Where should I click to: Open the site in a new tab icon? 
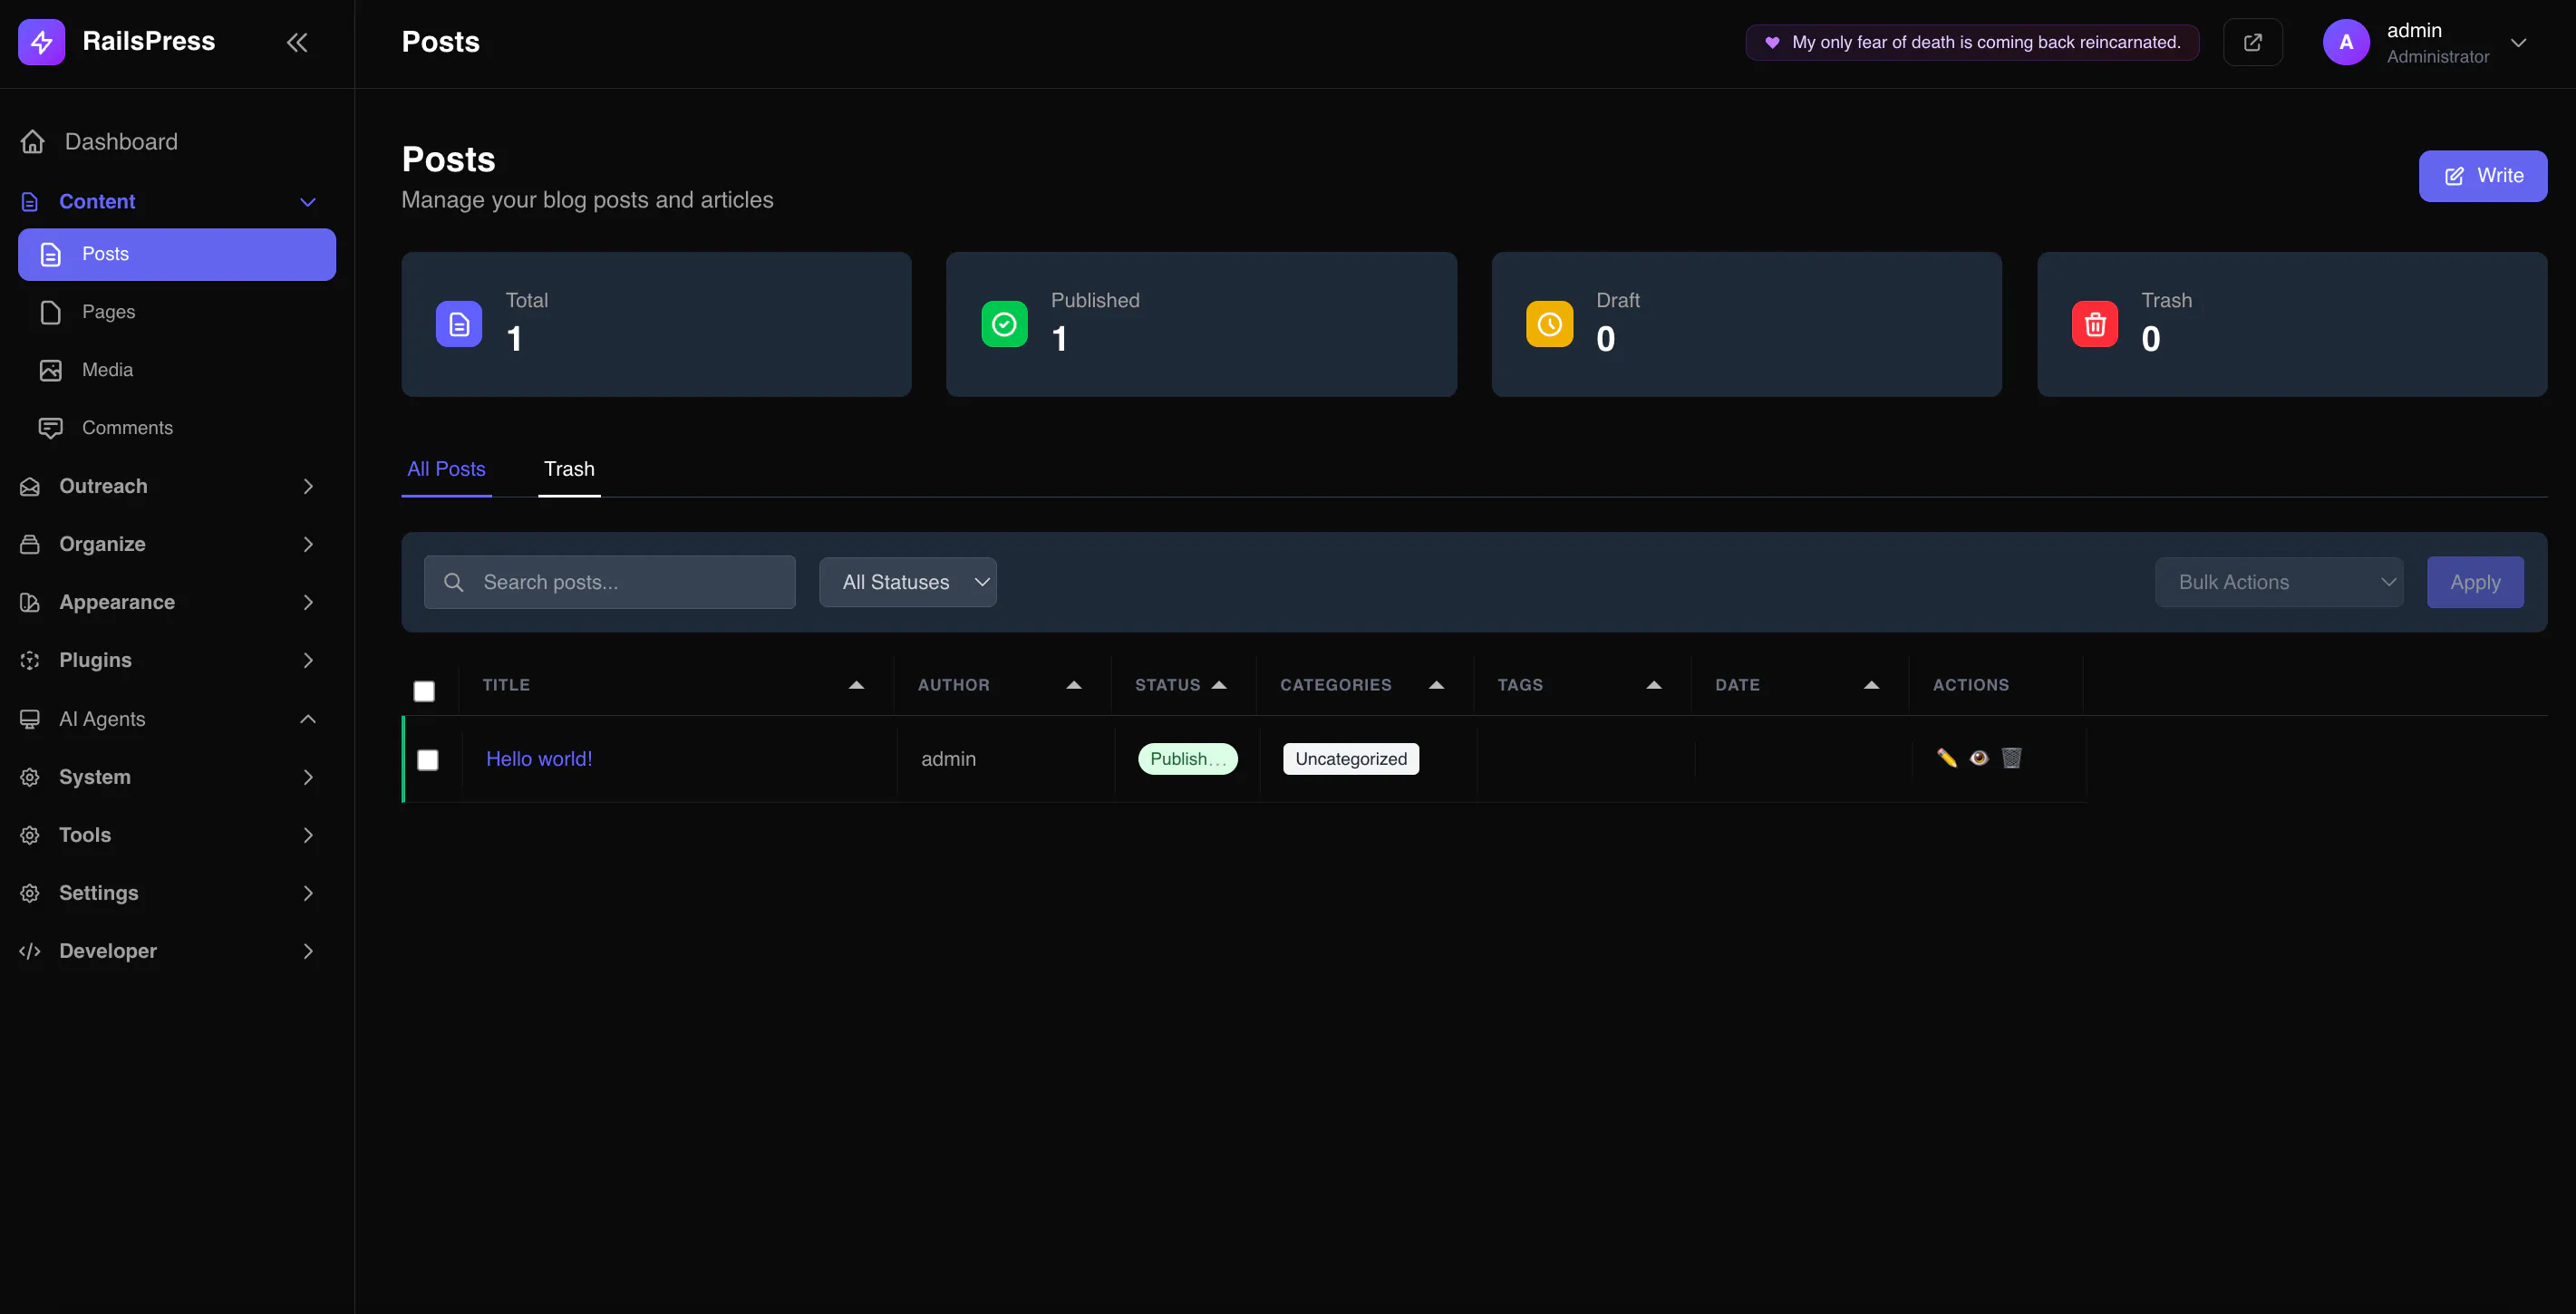[2252, 42]
